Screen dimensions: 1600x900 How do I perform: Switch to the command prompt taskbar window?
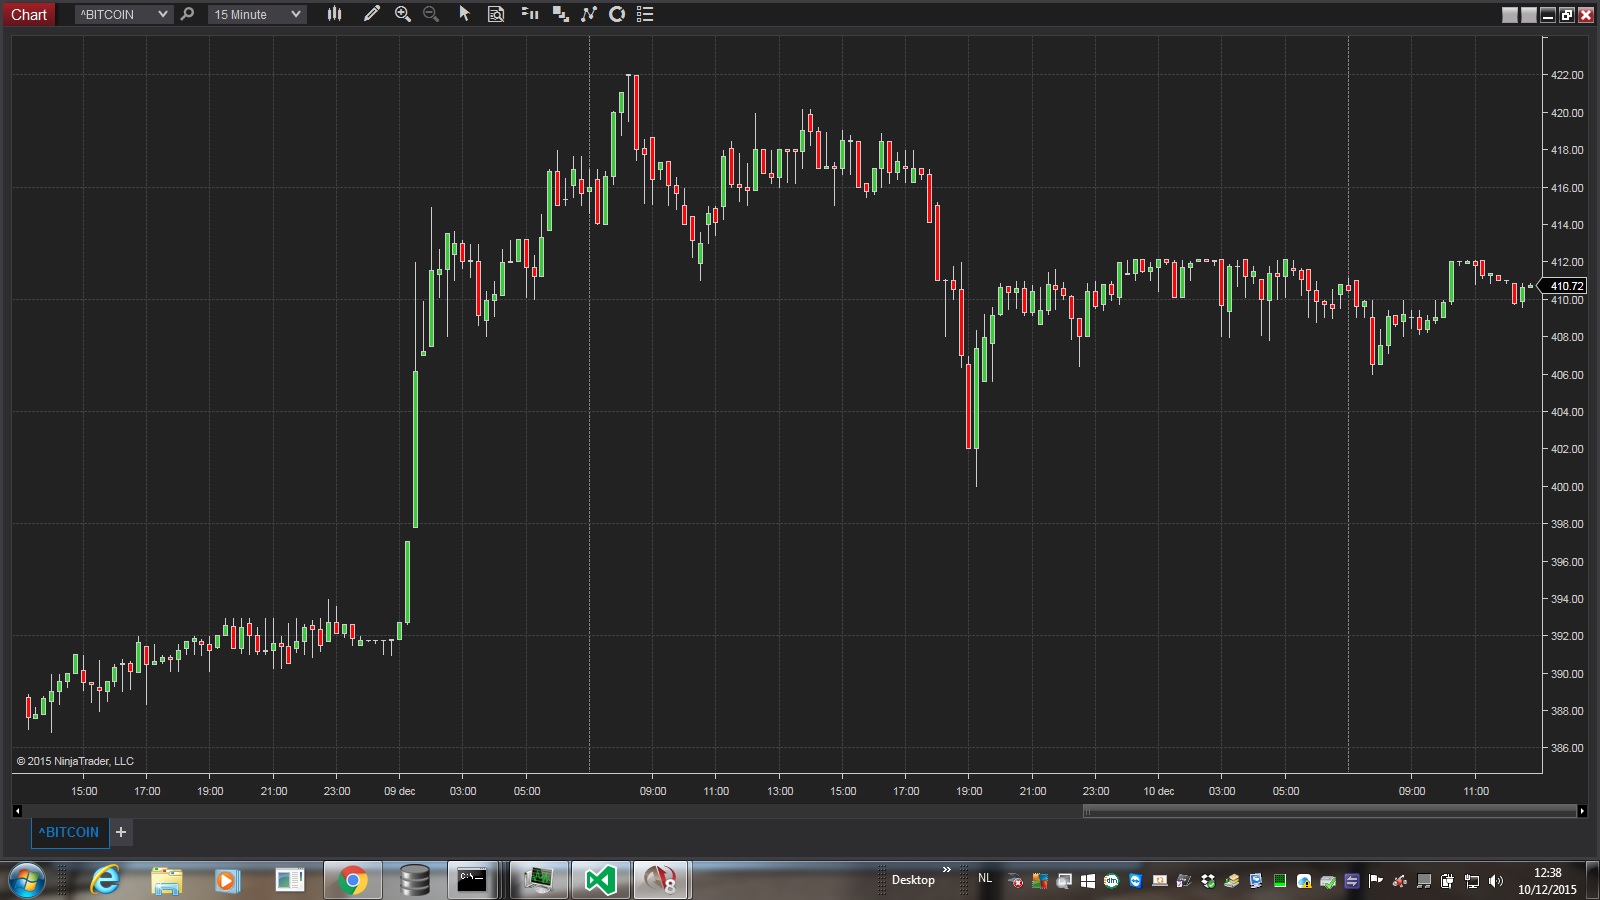click(x=472, y=880)
